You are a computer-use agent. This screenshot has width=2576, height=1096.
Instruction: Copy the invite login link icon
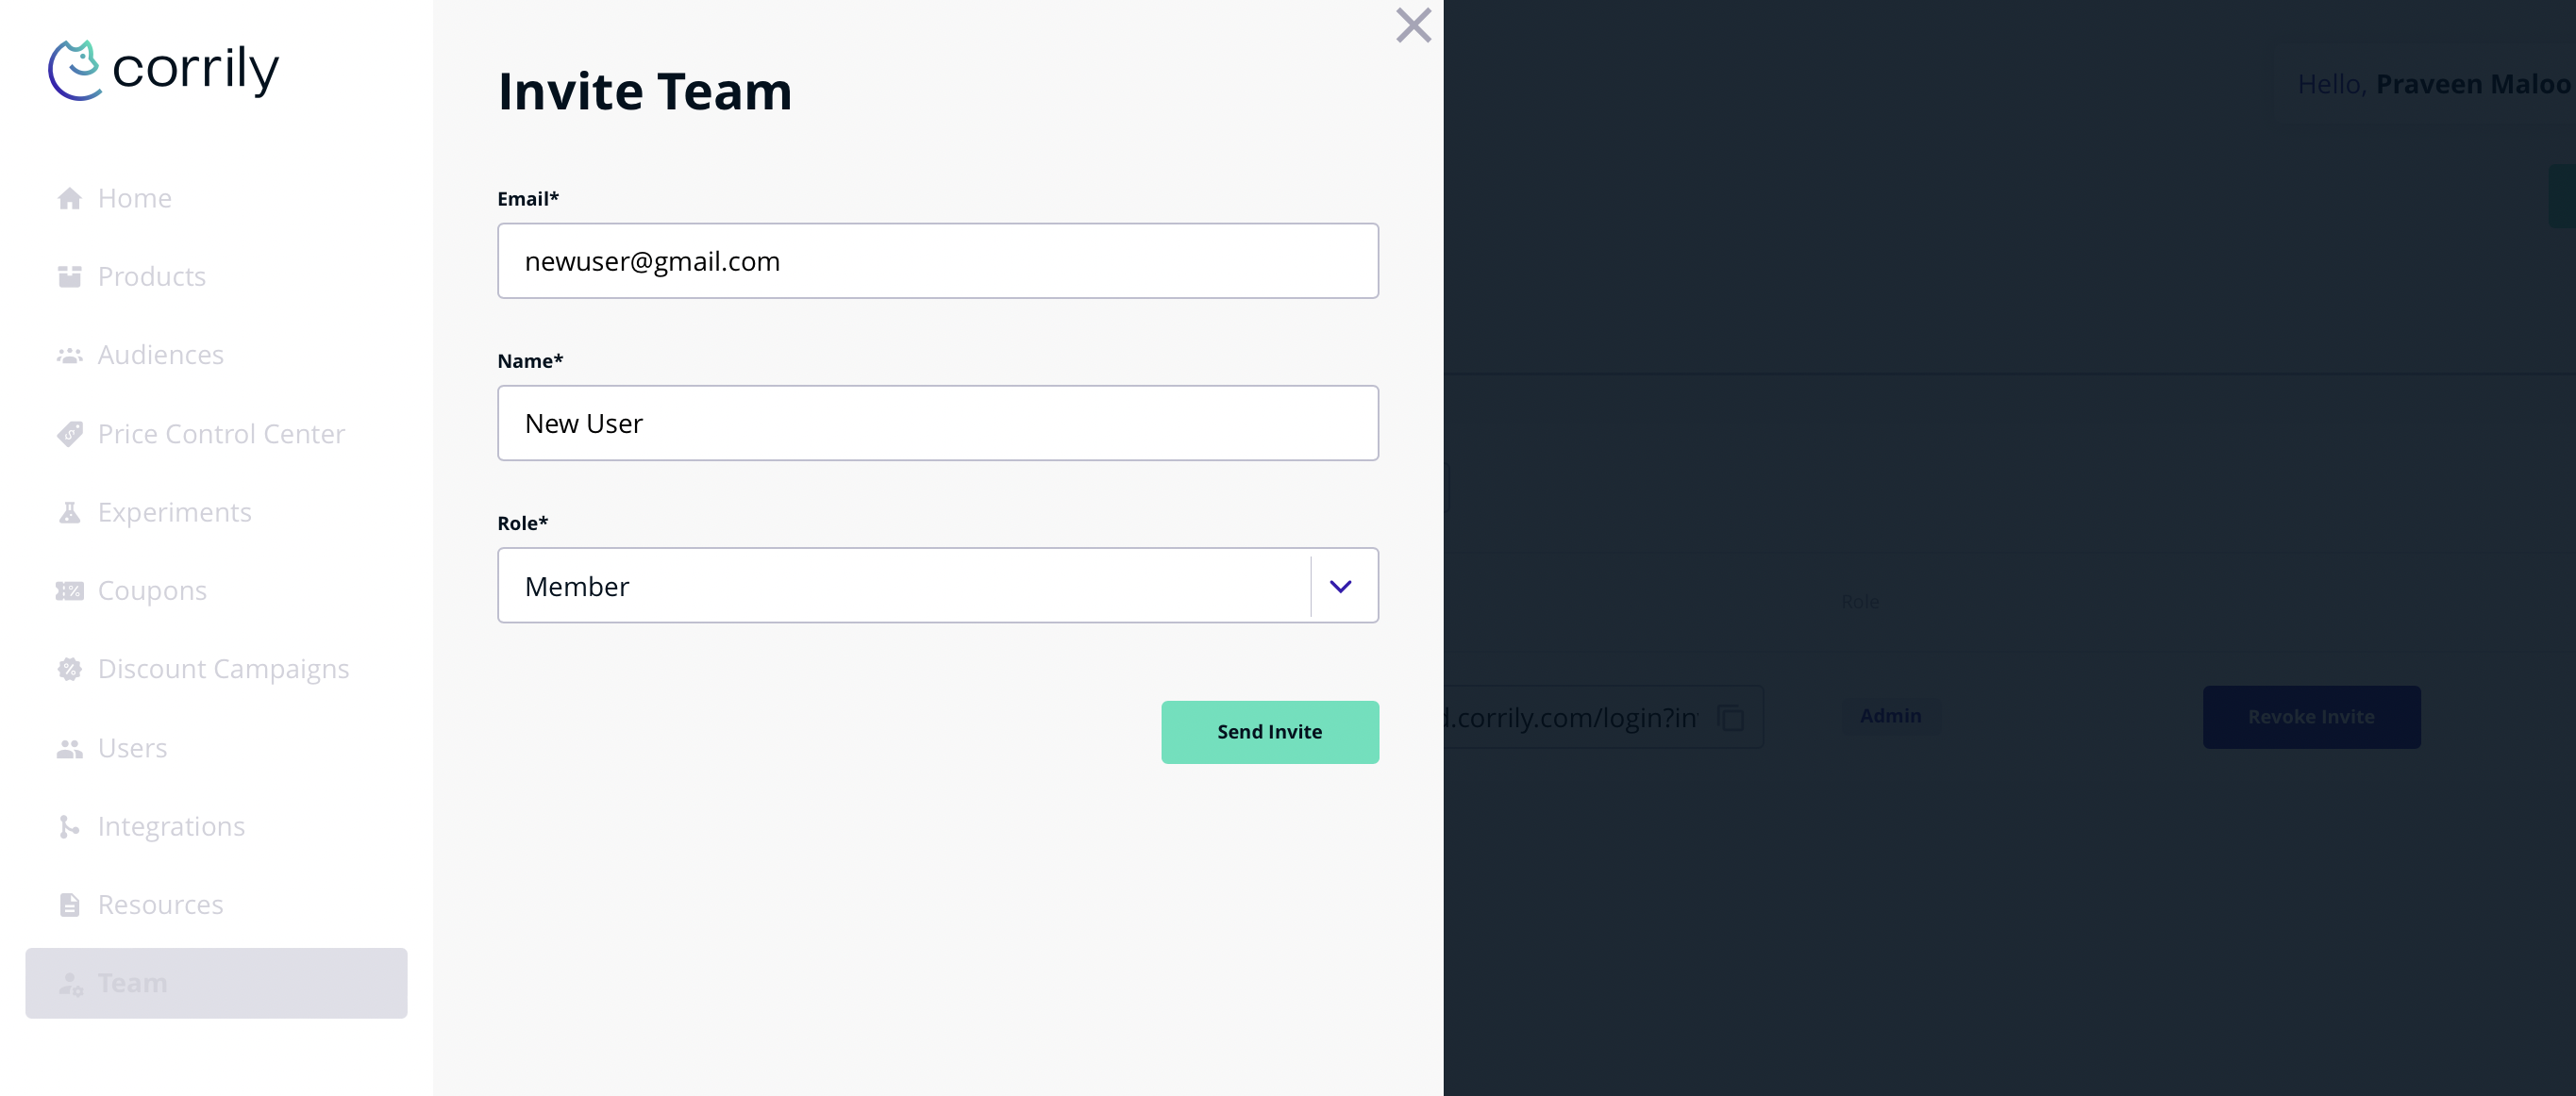[1730, 717]
